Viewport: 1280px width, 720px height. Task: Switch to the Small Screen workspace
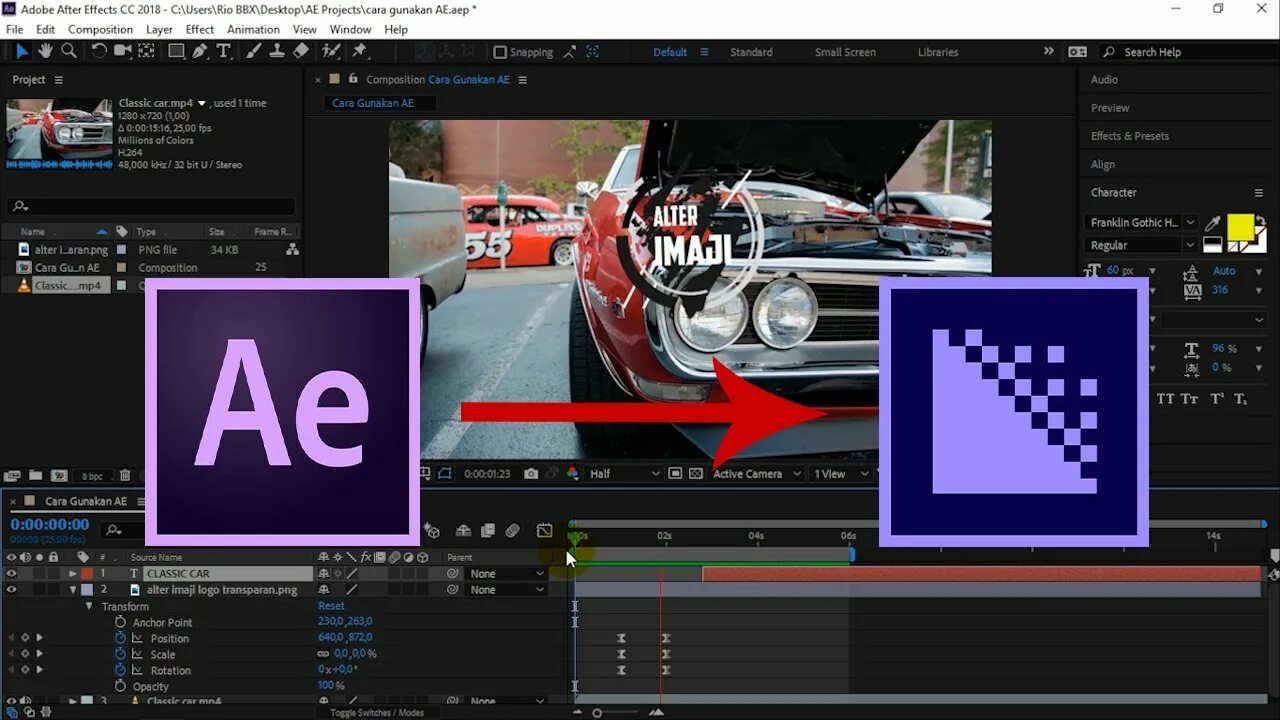[x=845, y=52]
